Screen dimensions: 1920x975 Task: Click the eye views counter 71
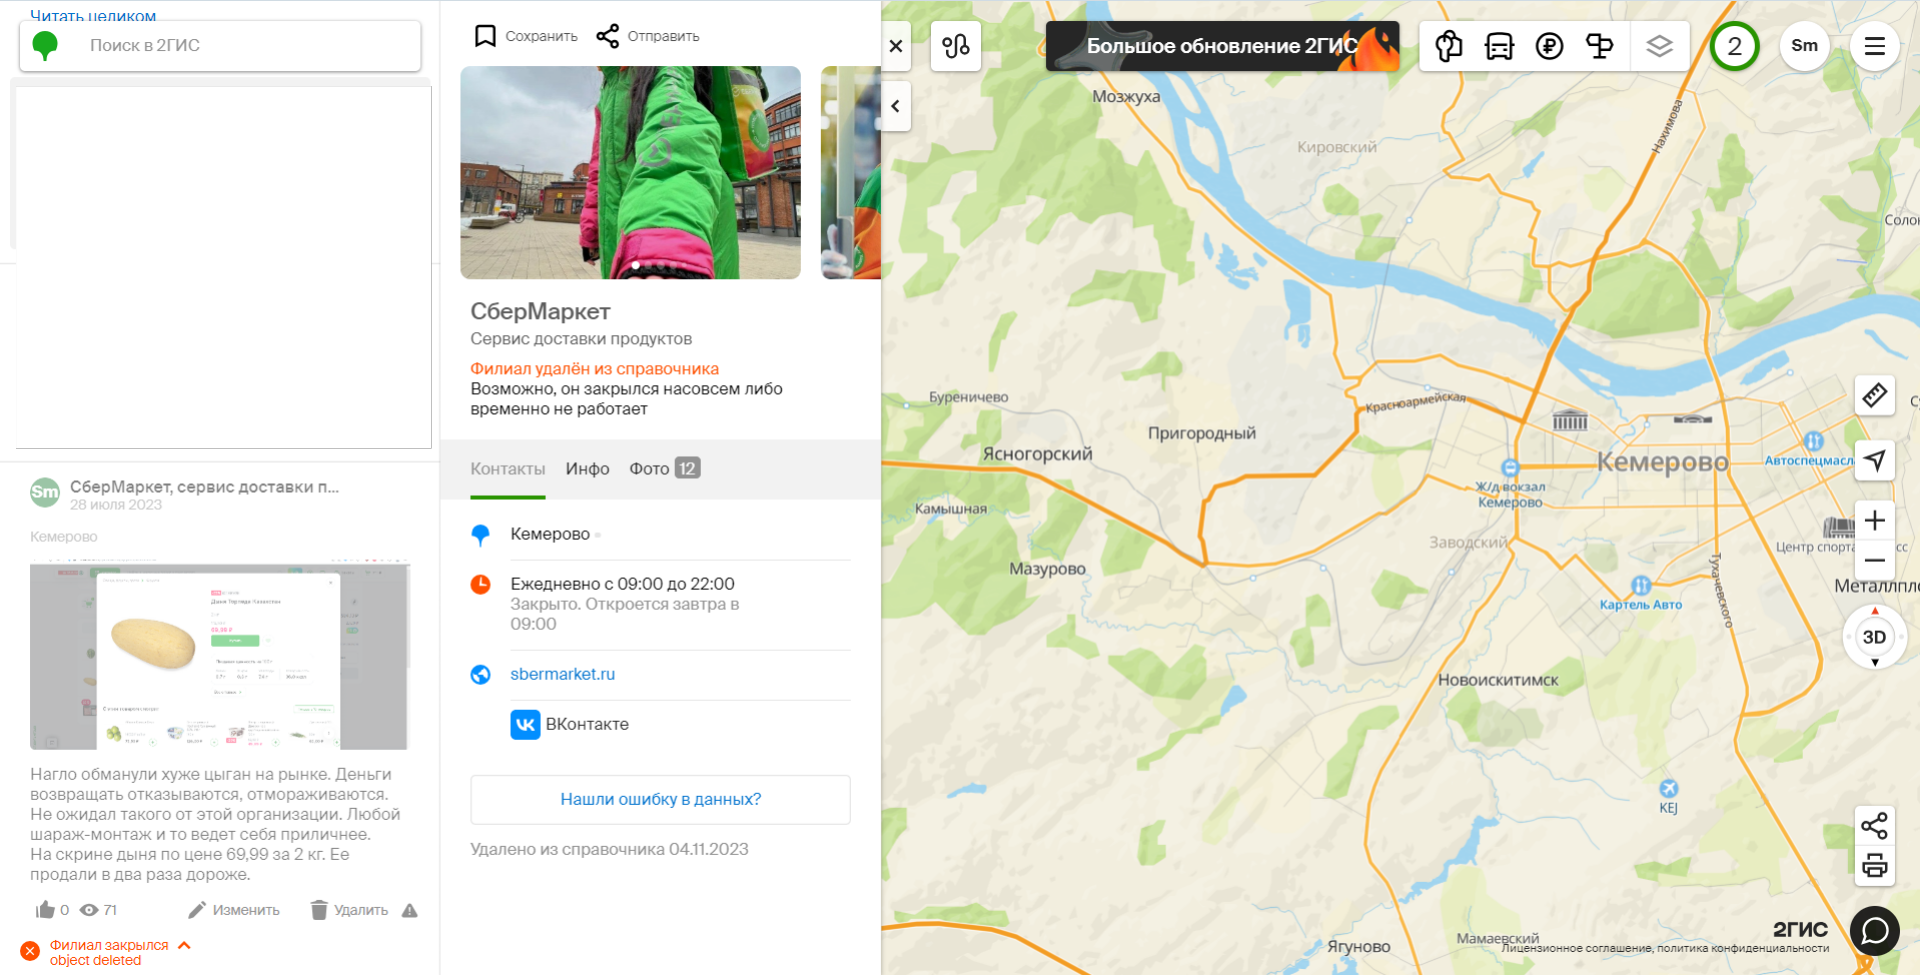(x=98, y=910)
